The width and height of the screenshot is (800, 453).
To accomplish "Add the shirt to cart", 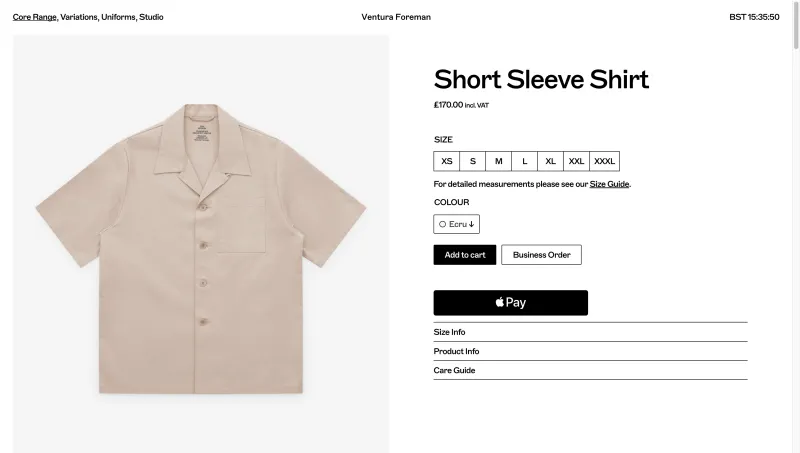I will (465, 255).
